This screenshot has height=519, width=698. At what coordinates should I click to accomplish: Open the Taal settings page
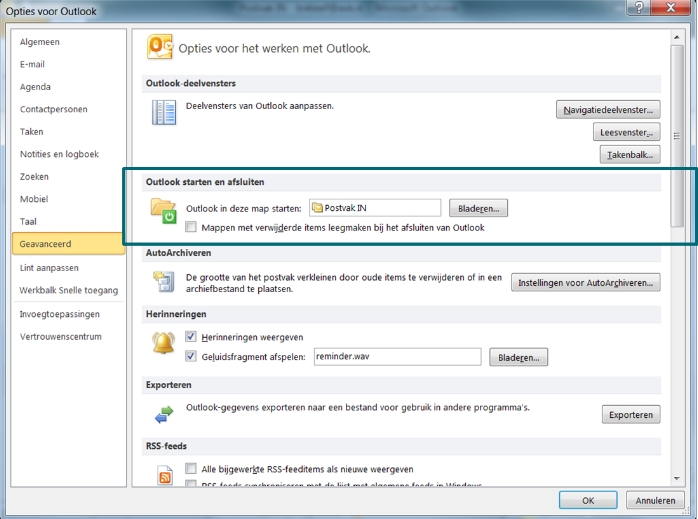tap(69, 221)
